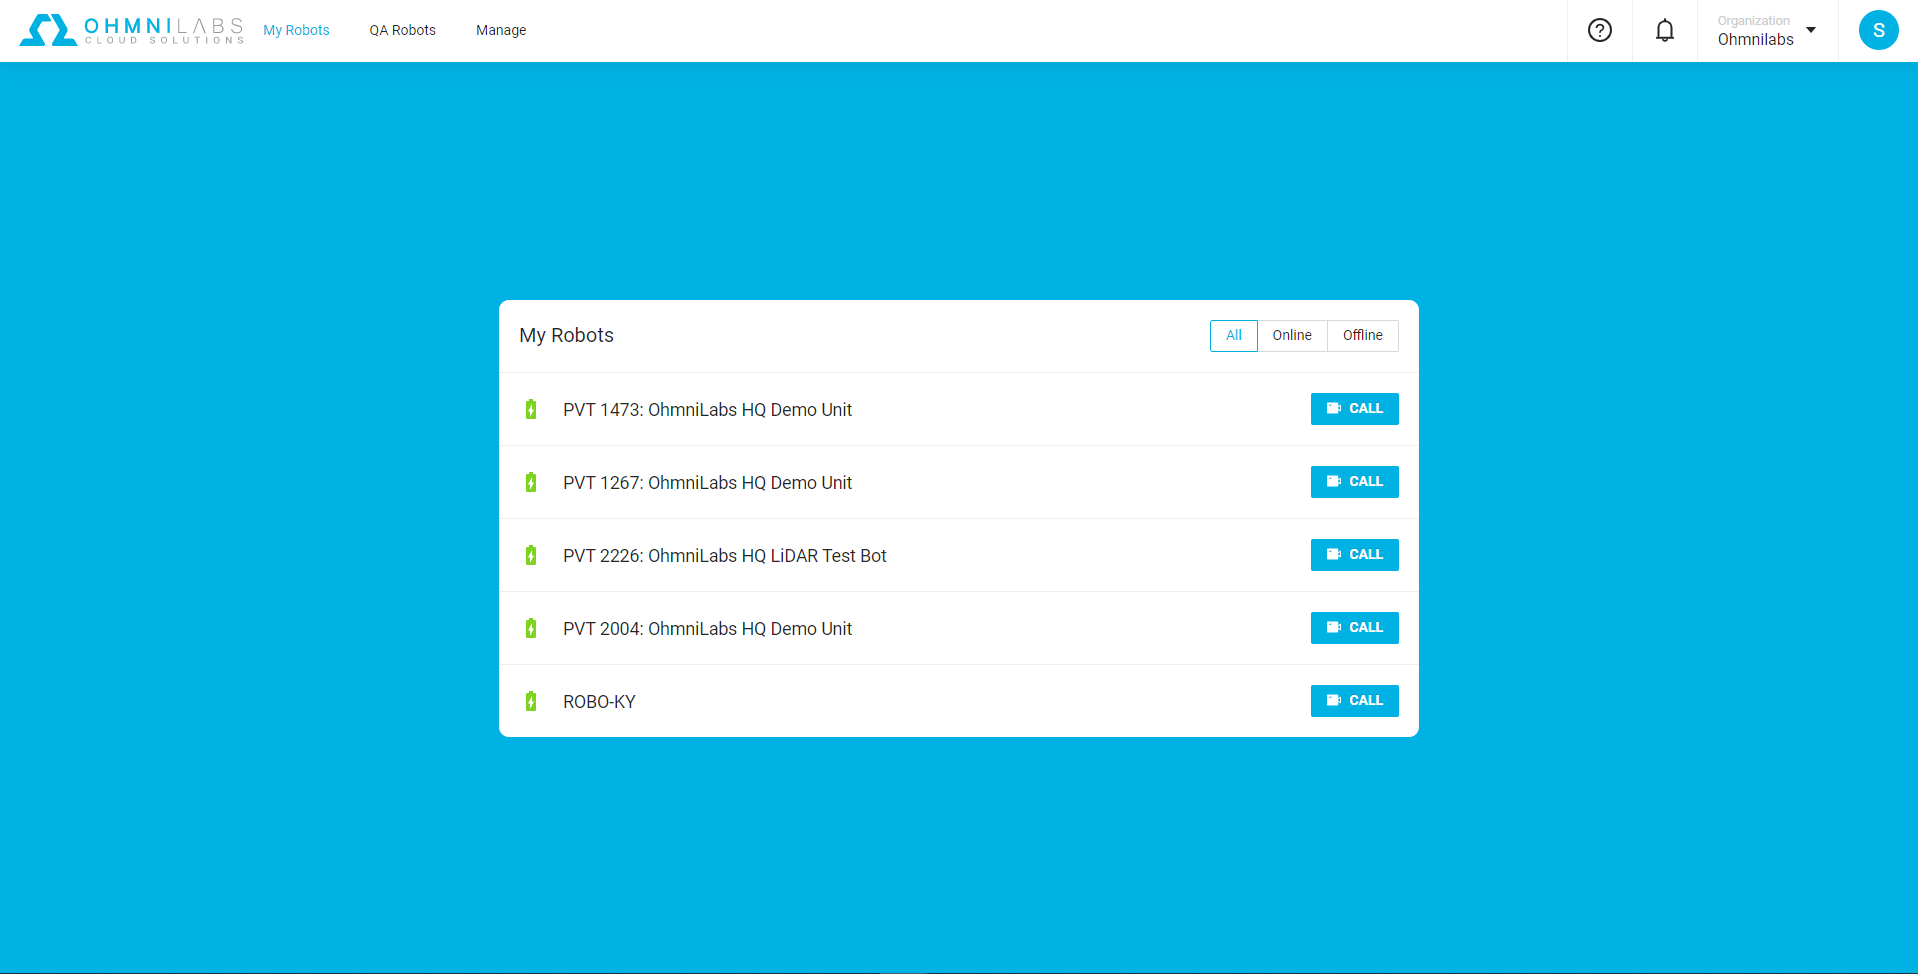Show only Online robots
The width and height of the screenshot is (1918, 974).
point(1291,336)
